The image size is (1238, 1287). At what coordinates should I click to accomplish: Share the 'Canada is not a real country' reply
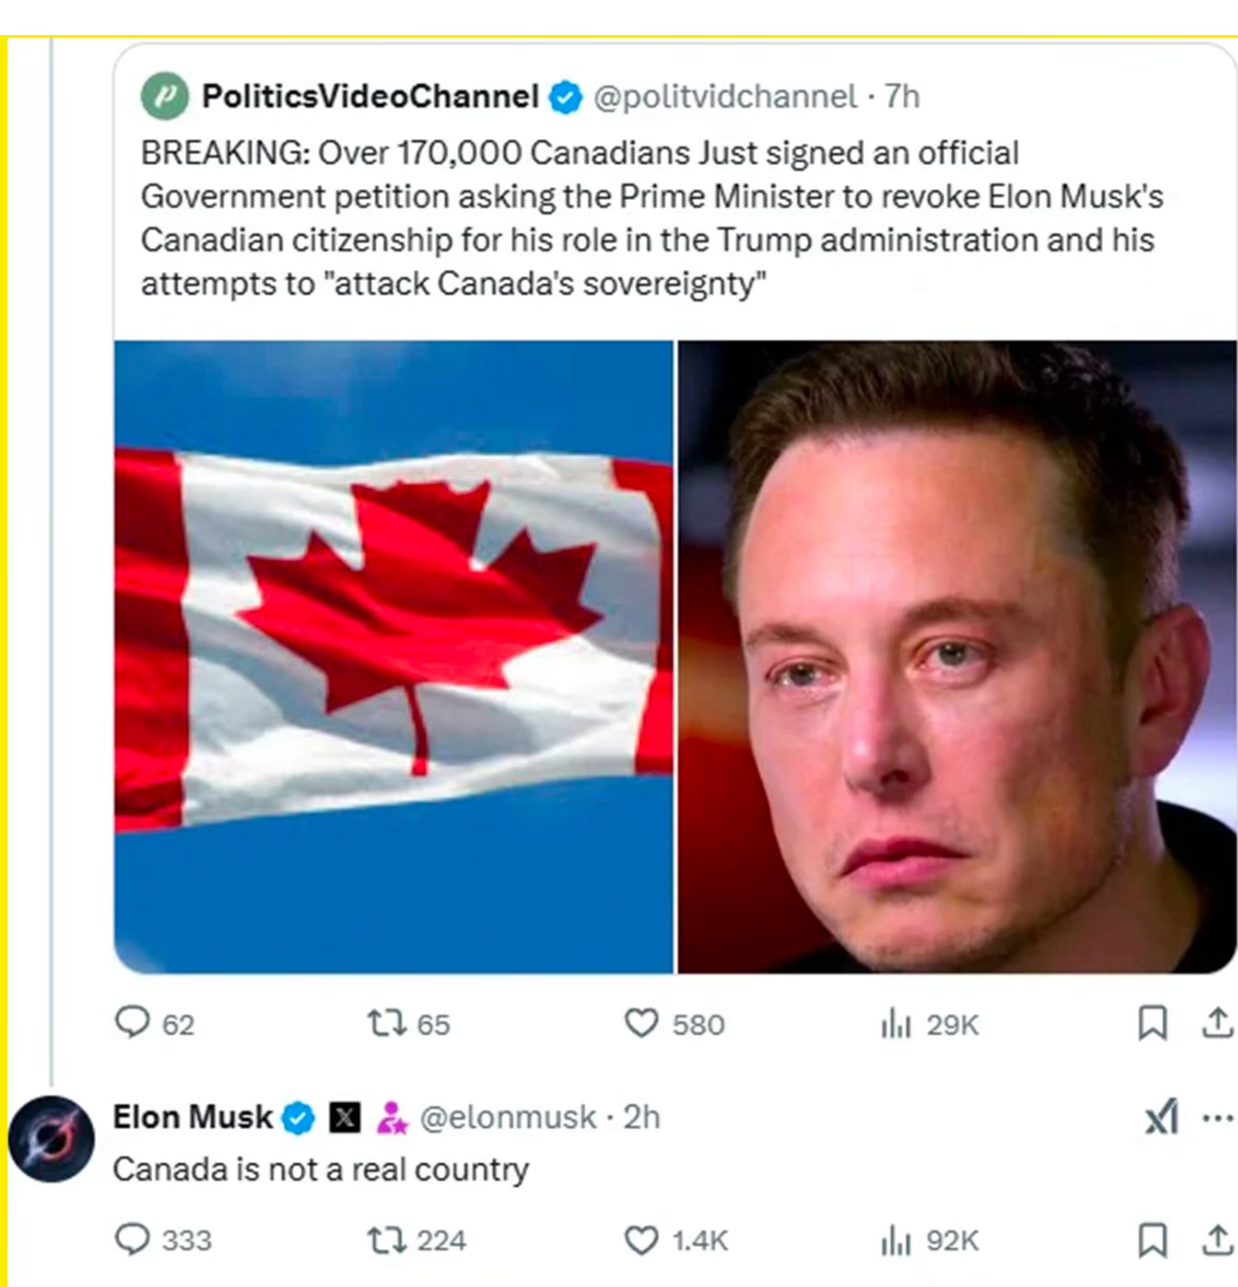coord(1217,1240)
